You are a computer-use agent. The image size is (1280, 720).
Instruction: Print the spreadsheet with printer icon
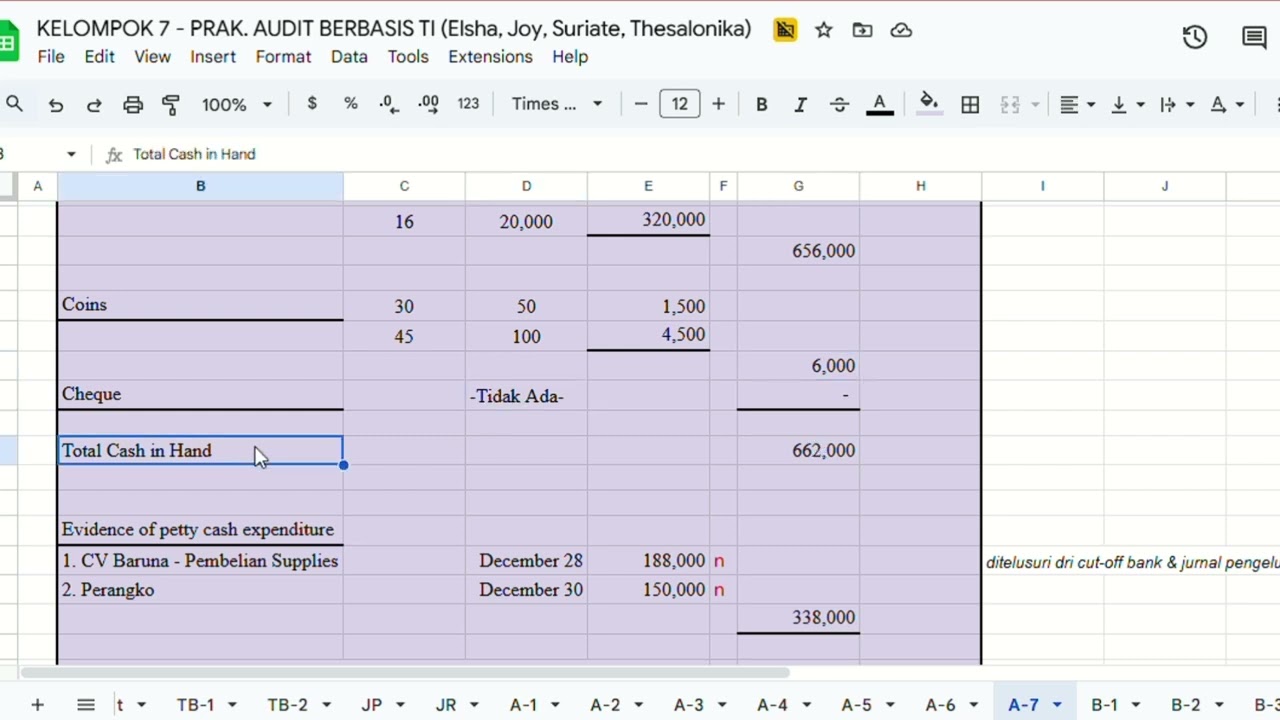coord(133,104)
